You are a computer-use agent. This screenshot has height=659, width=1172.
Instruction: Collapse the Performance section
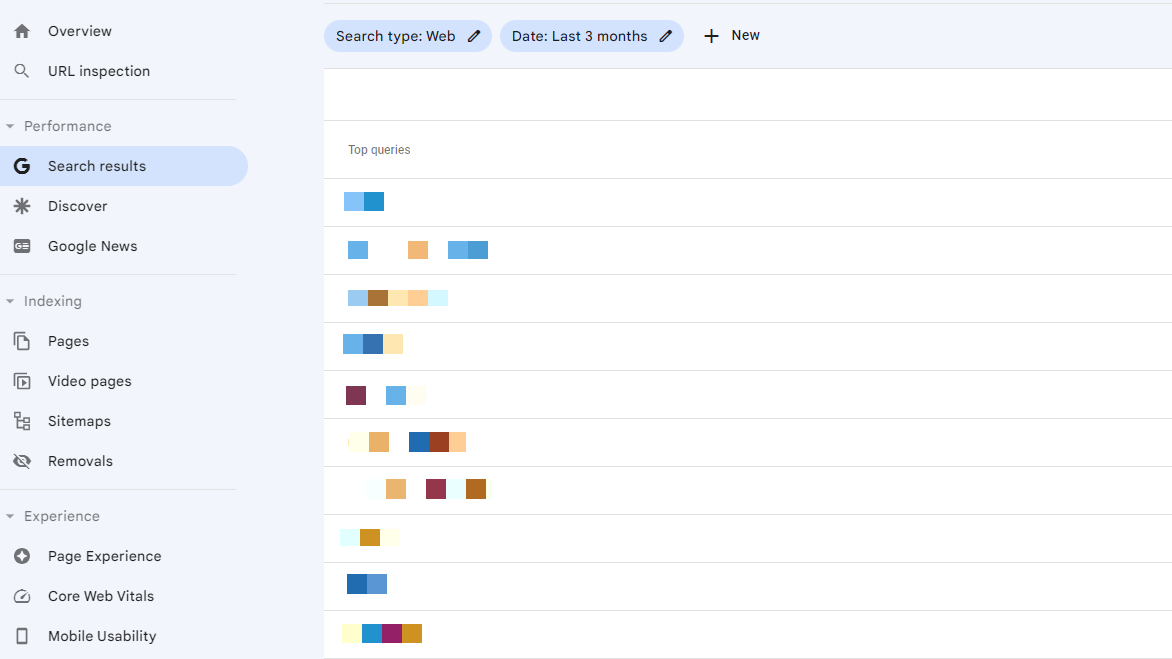pos(10,125)
